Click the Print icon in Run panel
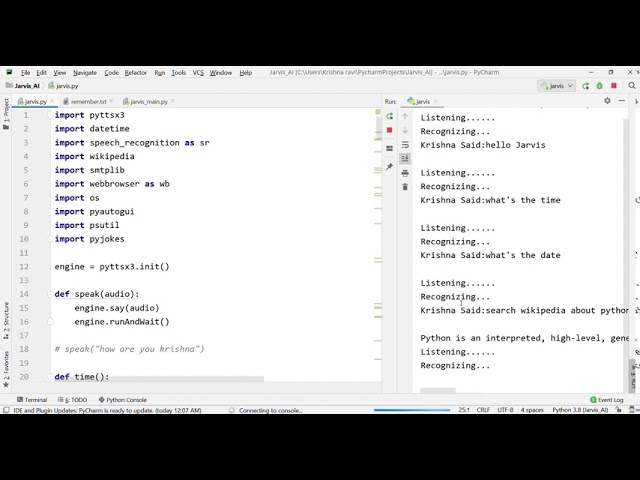 tap(405, 173)
